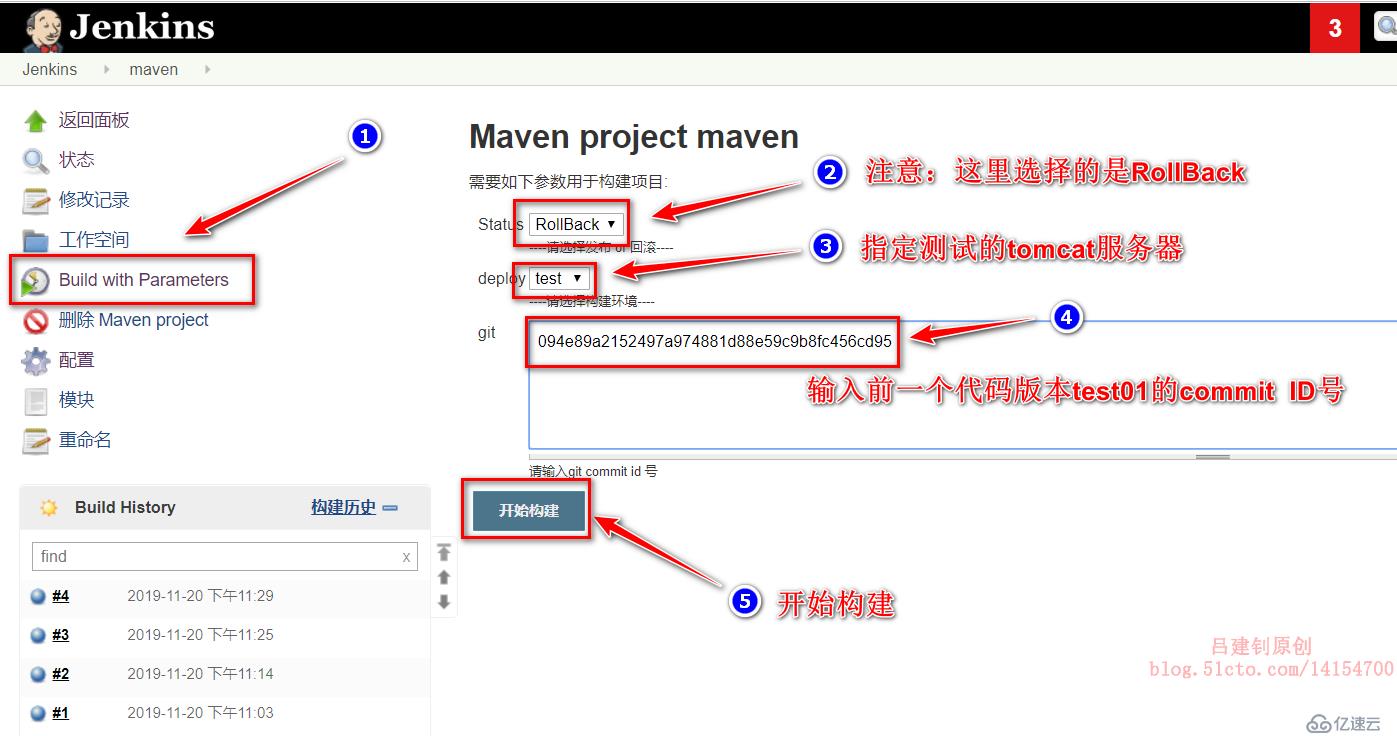Click the 重命名 notepad icon
This screenshot has height=736, width=1397.
[36, 440]
